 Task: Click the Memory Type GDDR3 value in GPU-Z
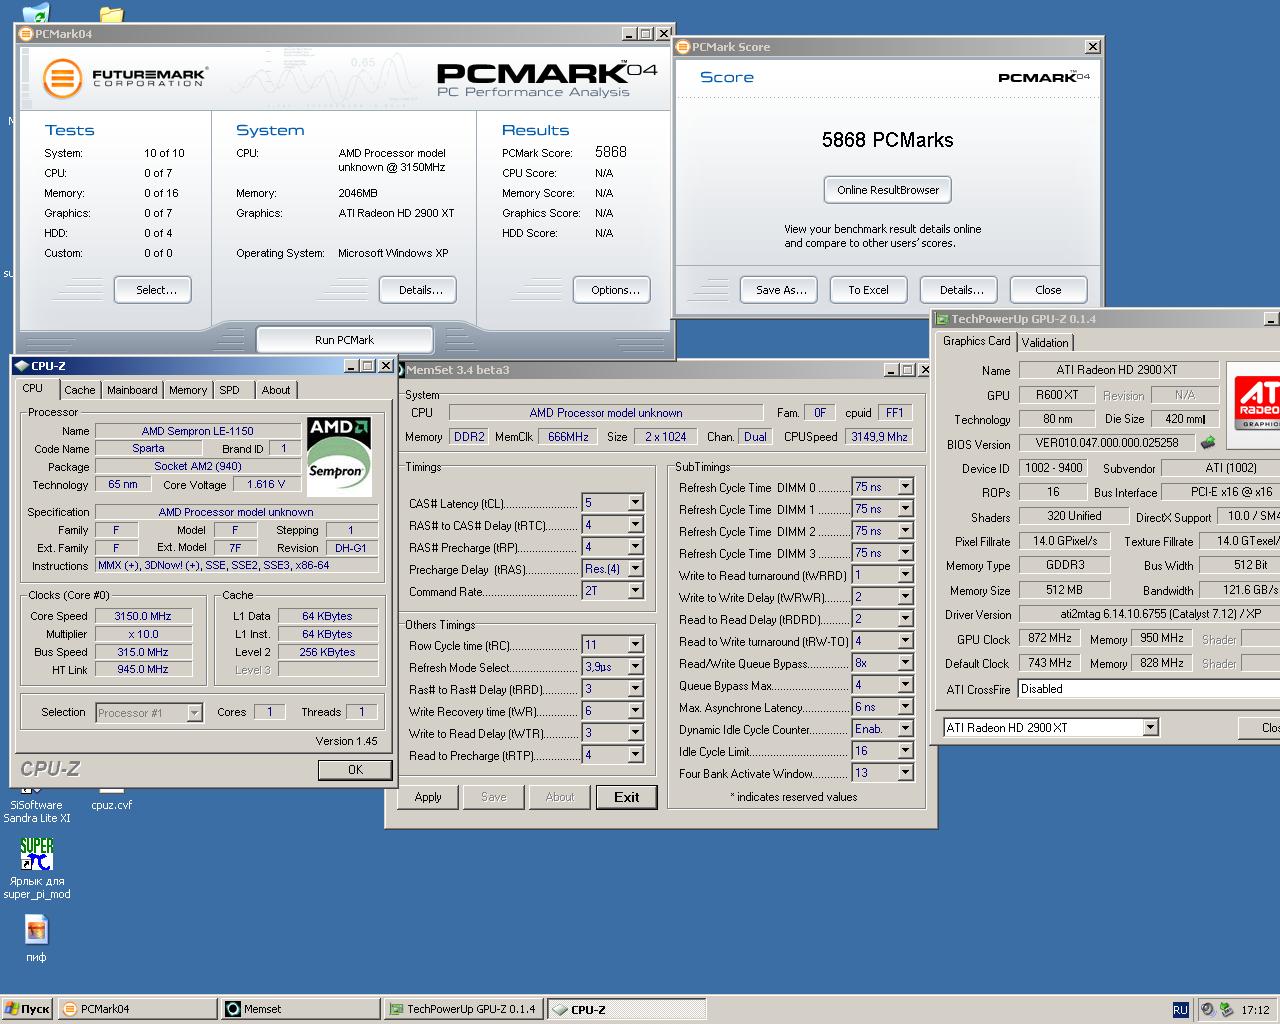[x=1065, y=565]
